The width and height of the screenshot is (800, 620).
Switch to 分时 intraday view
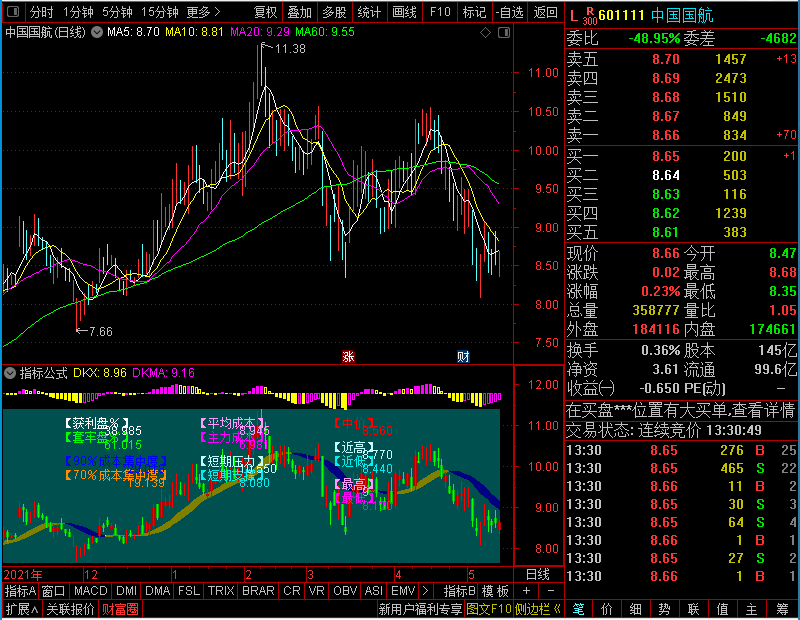click(x=41, y=12)
